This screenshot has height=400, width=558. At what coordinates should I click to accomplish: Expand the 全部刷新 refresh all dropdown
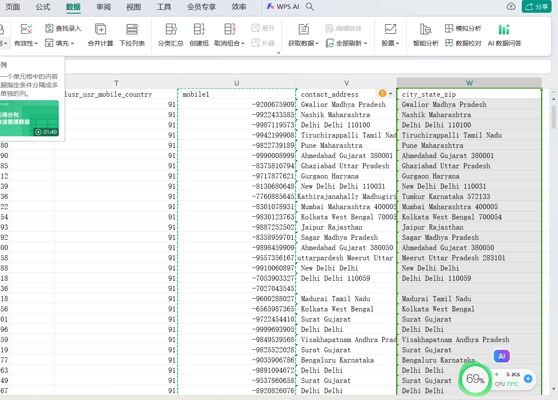point(347,43)
